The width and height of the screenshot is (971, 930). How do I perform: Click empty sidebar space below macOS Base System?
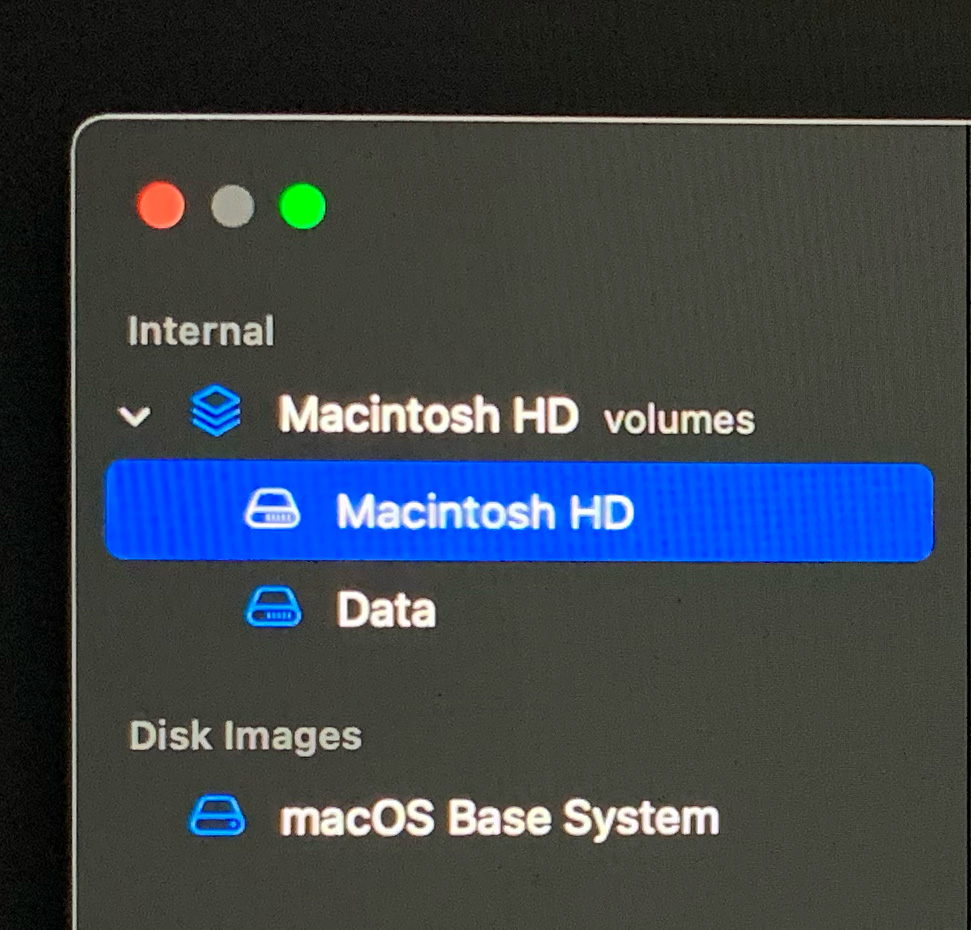(x=495, y=885)
